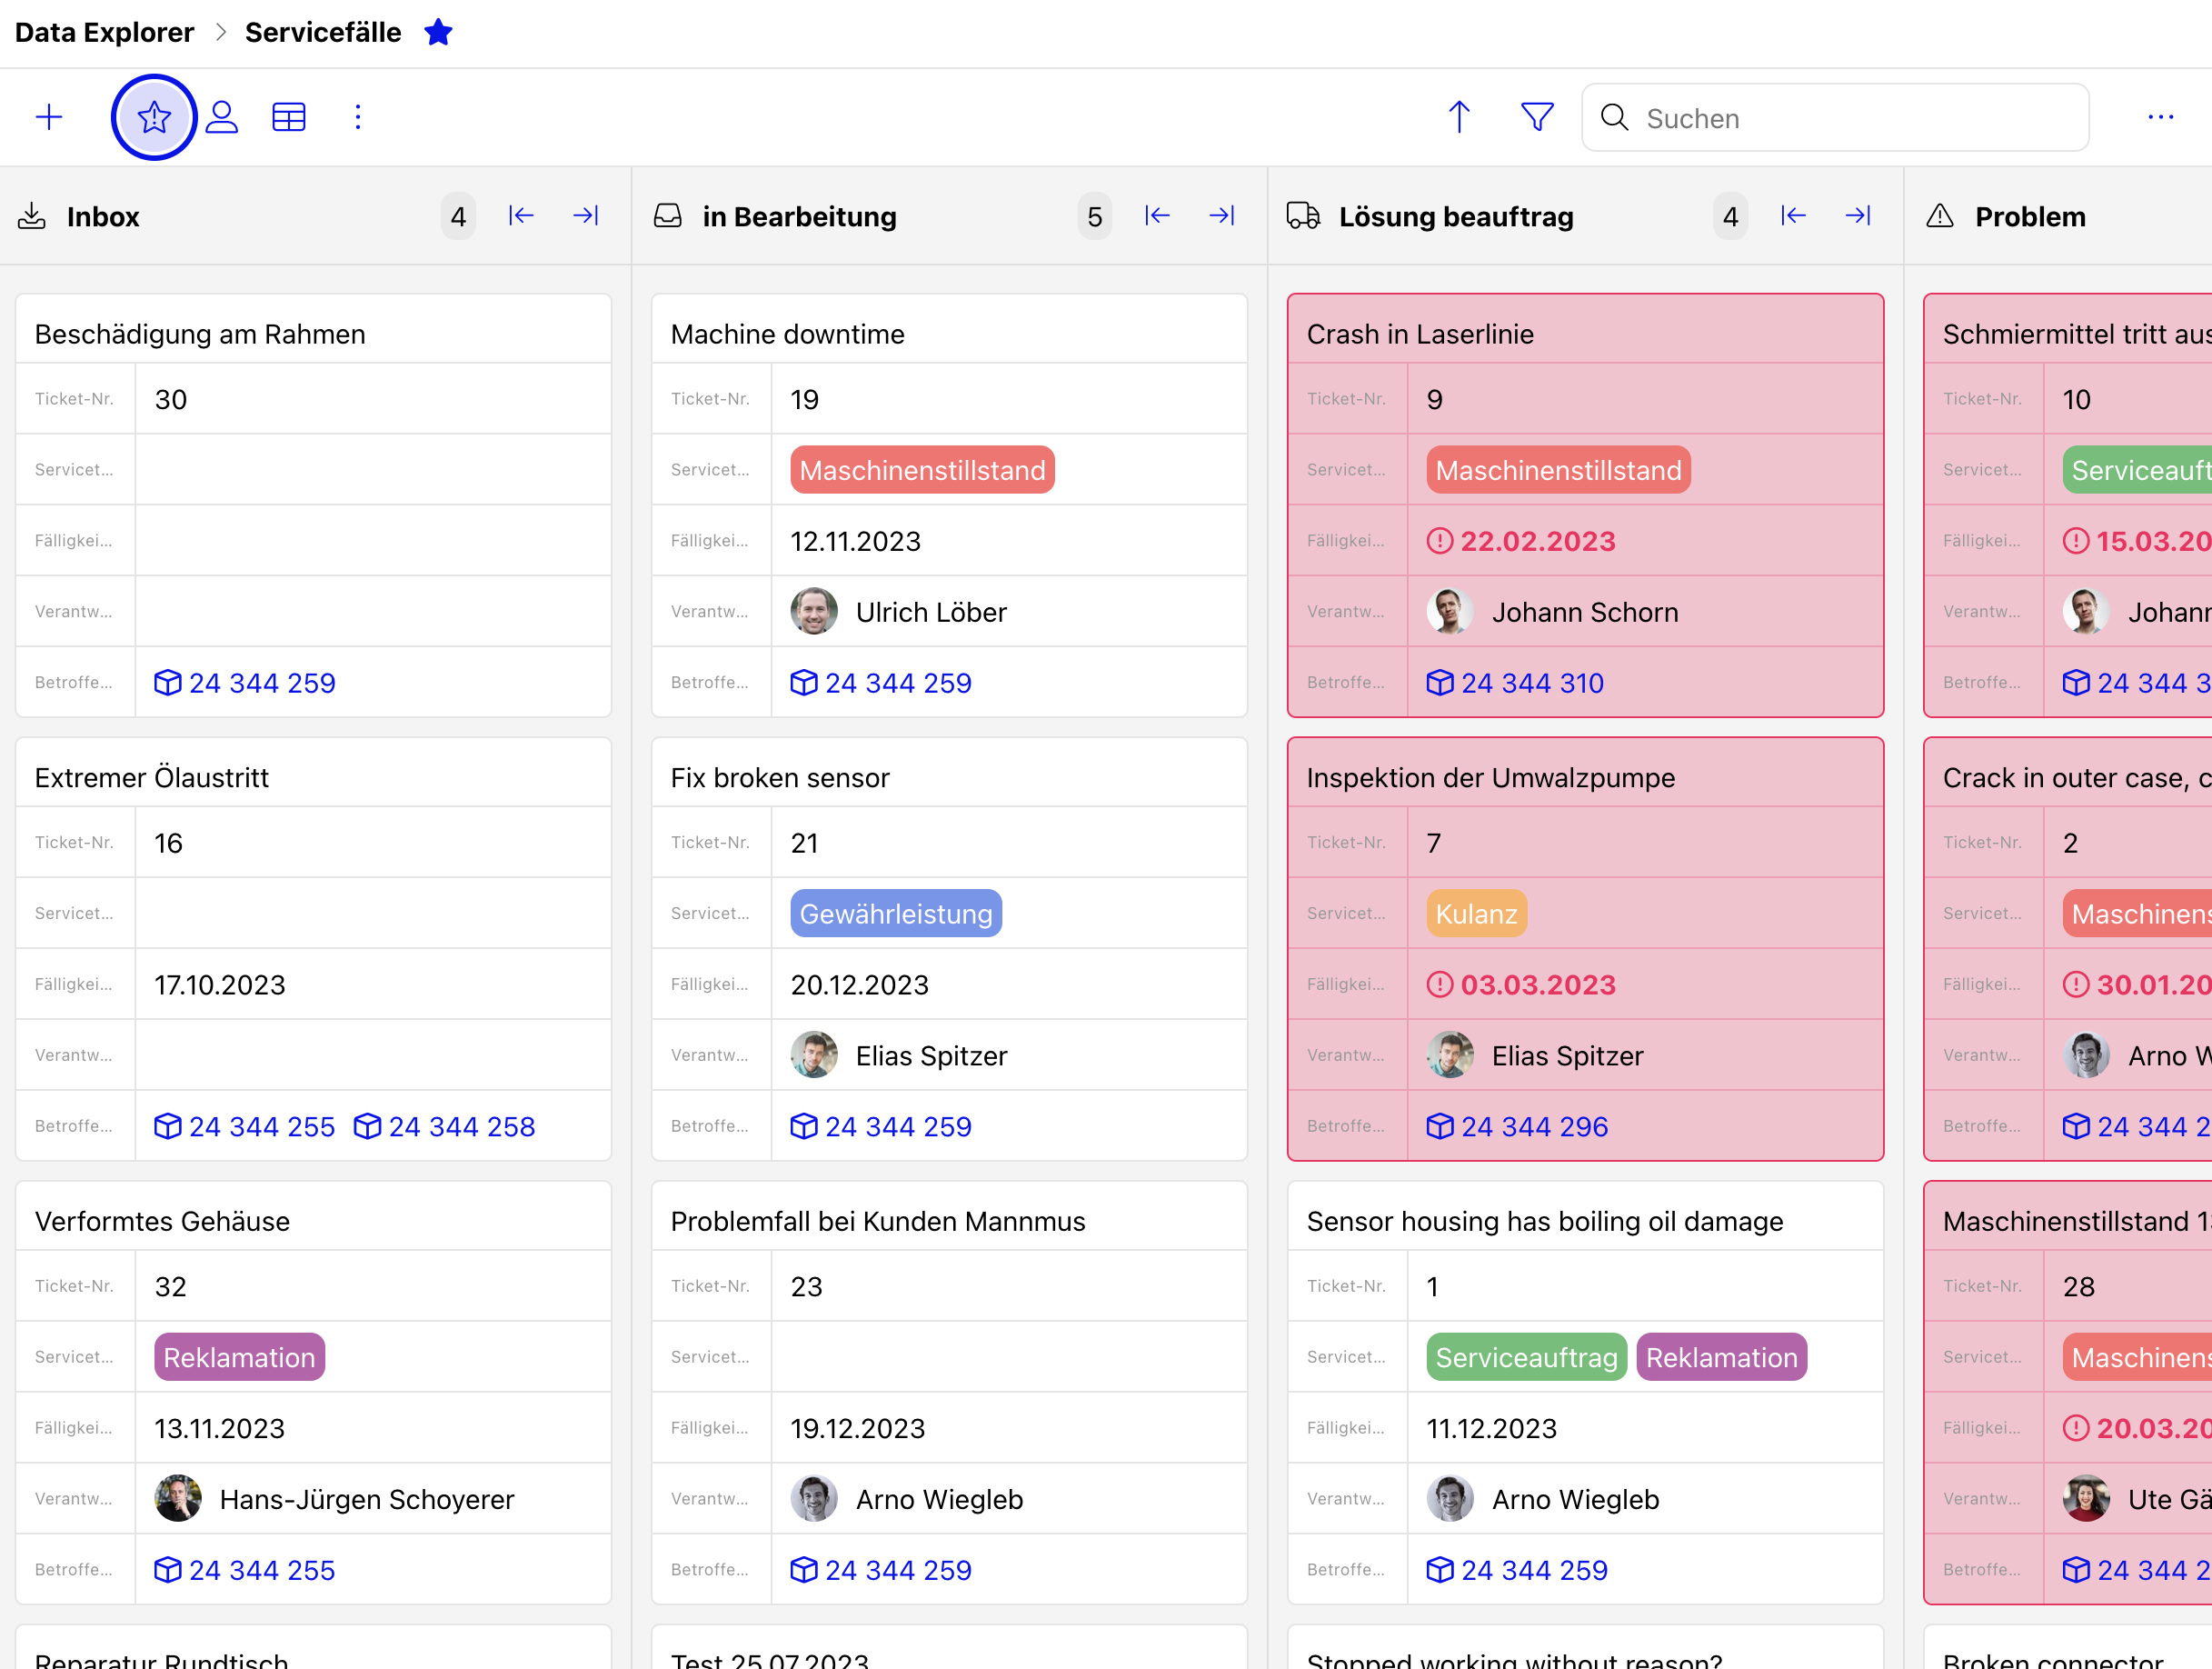2212x1669 pixels.
Task: Toggle the person assigned-to-me filter
Action: tap(222, 117)
